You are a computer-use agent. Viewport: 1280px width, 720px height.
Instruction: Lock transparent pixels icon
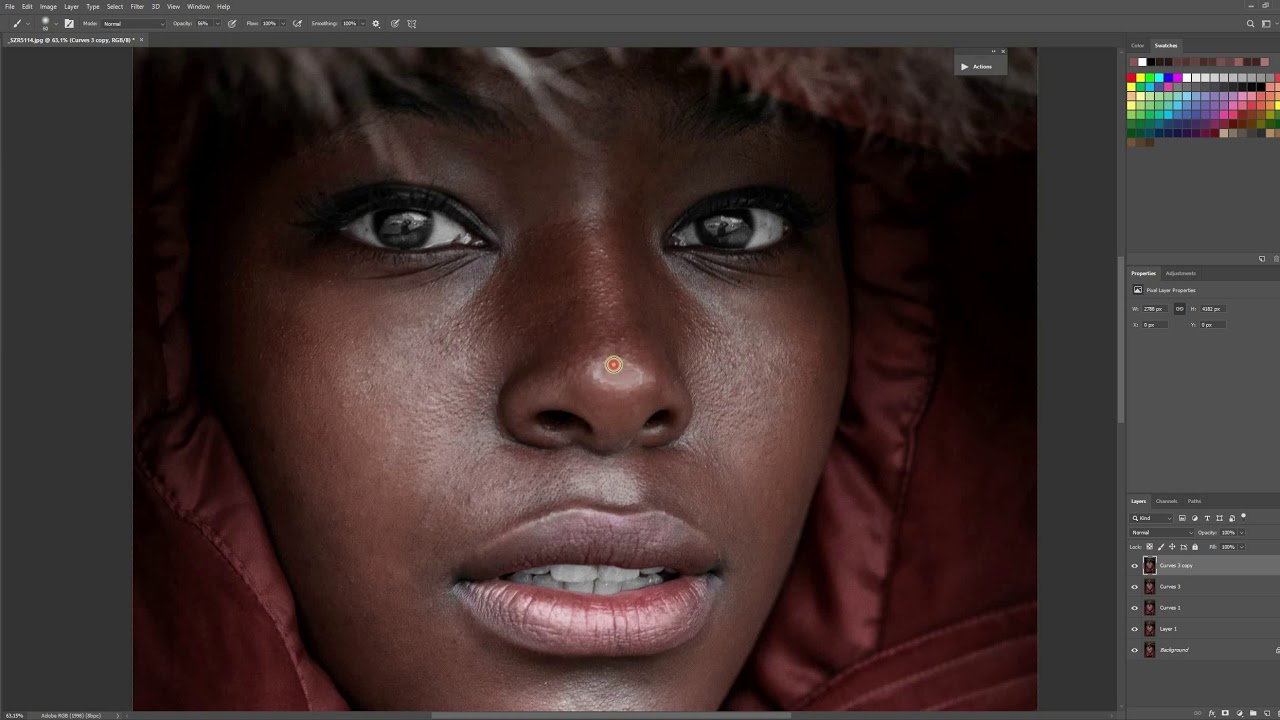(1149, 547)
